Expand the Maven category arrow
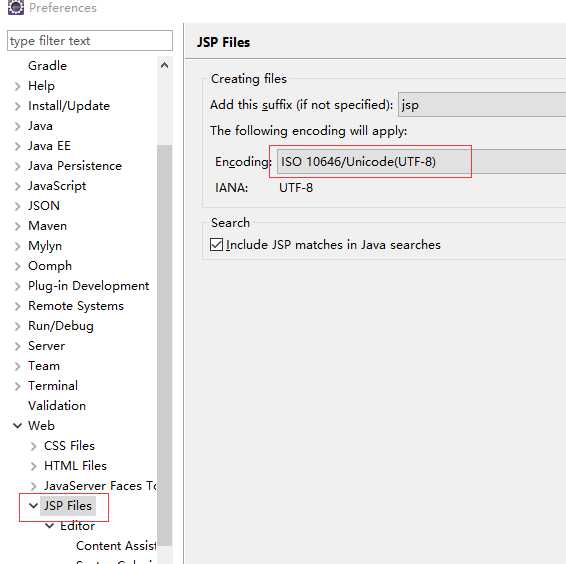The image size is (566, 564). 17,226
